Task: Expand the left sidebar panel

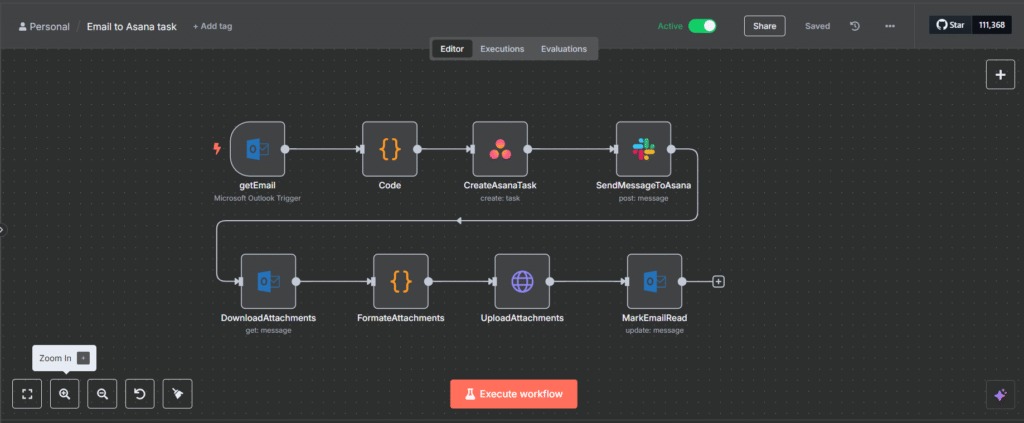Action: tap(3, 230)
